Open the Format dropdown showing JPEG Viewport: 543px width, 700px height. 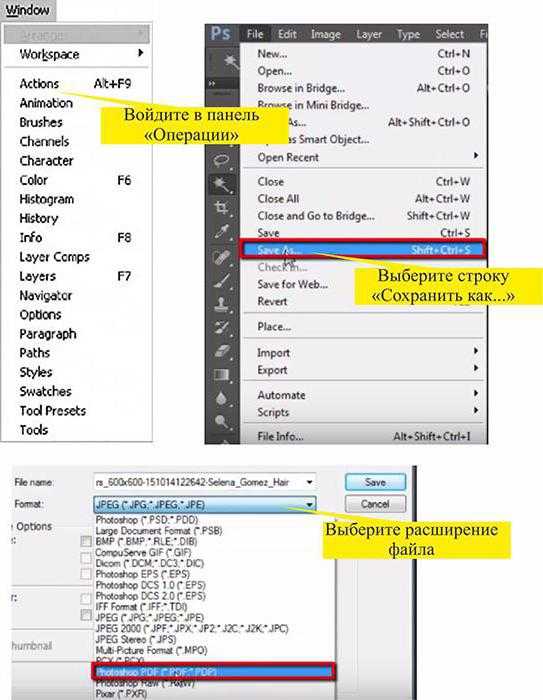(x=205, y=504)
